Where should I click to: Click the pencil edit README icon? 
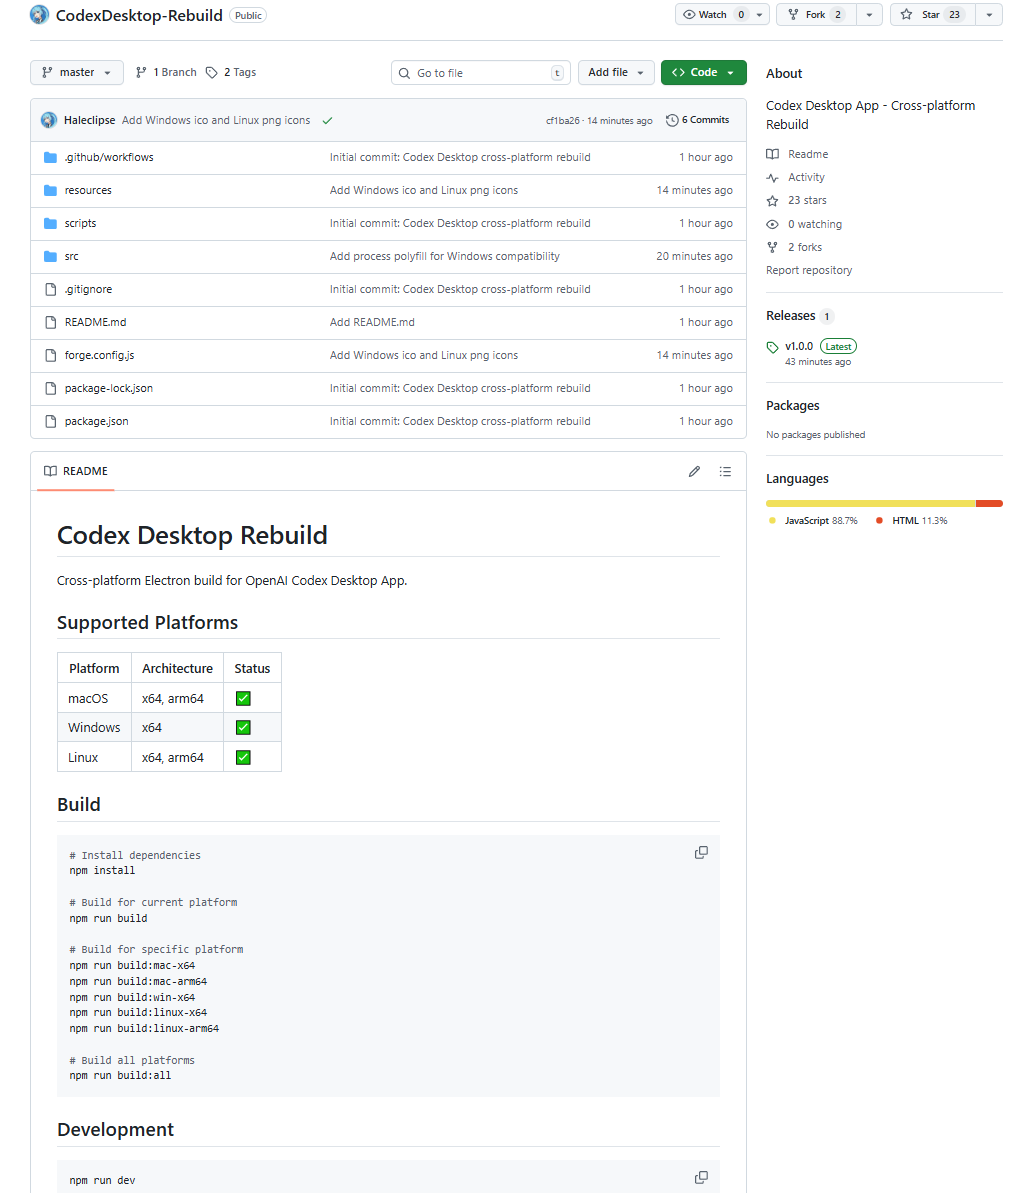[x=694, y=471]
